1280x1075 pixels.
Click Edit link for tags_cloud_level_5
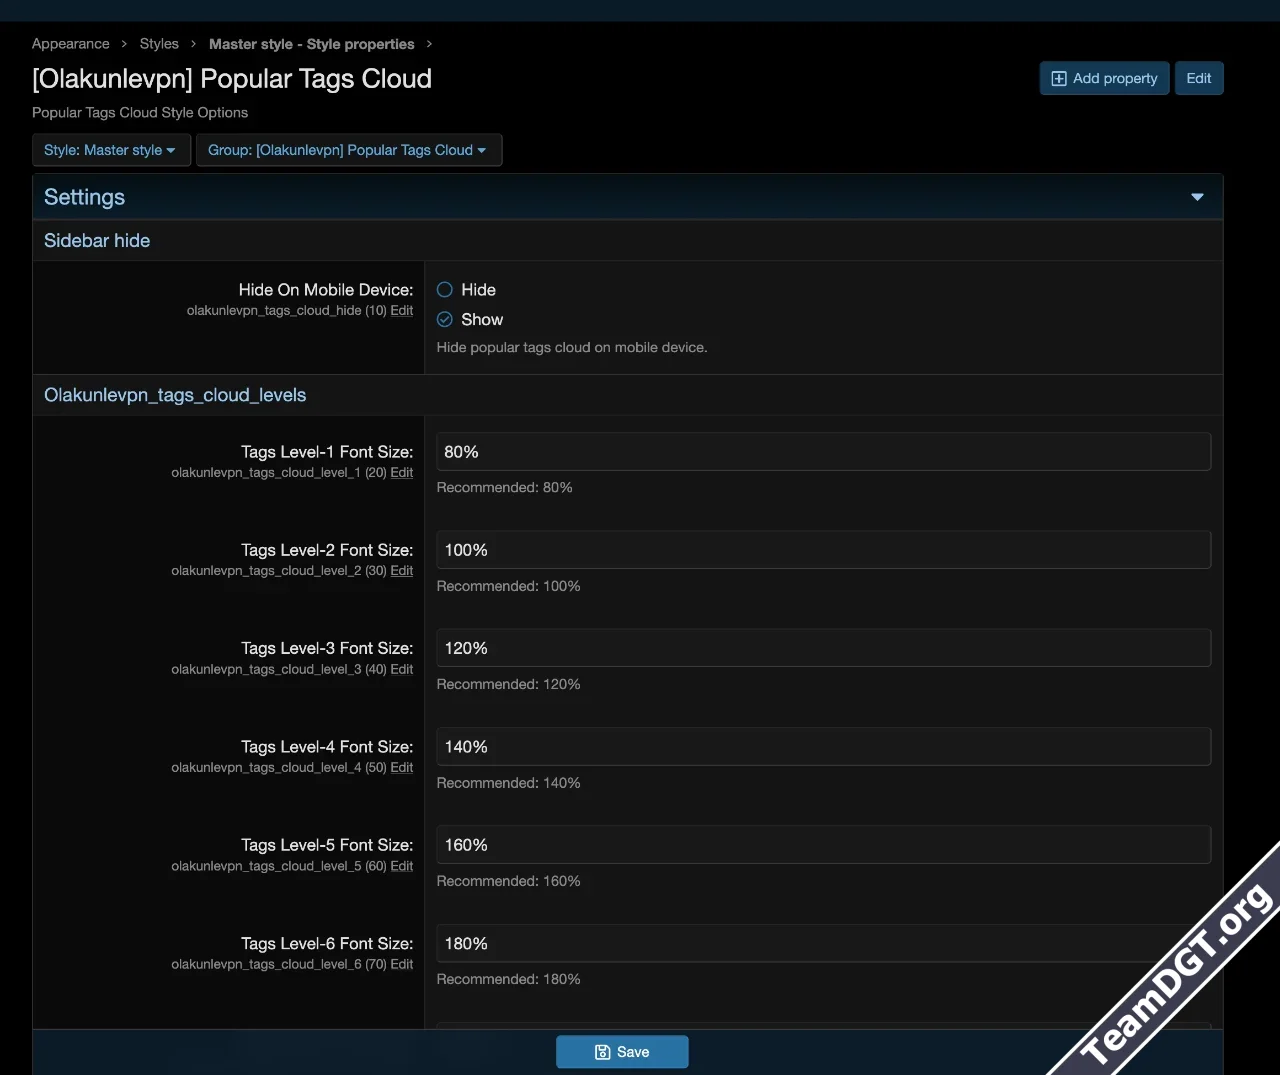click(402, 867)
